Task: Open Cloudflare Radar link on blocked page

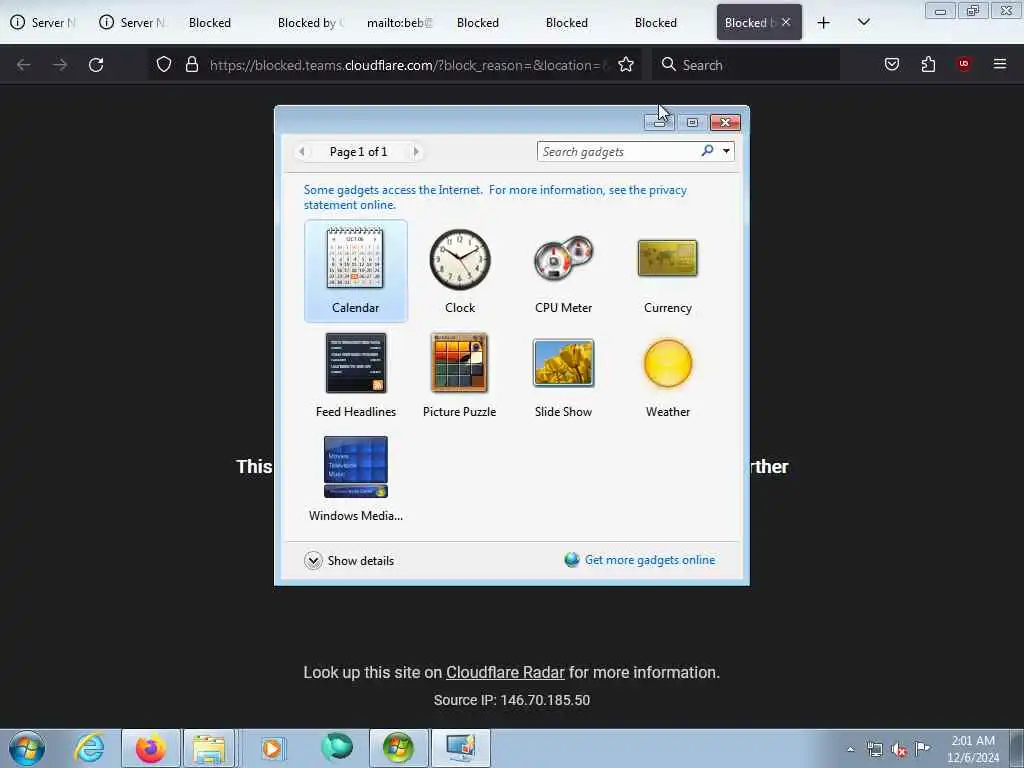Action: 505,673
